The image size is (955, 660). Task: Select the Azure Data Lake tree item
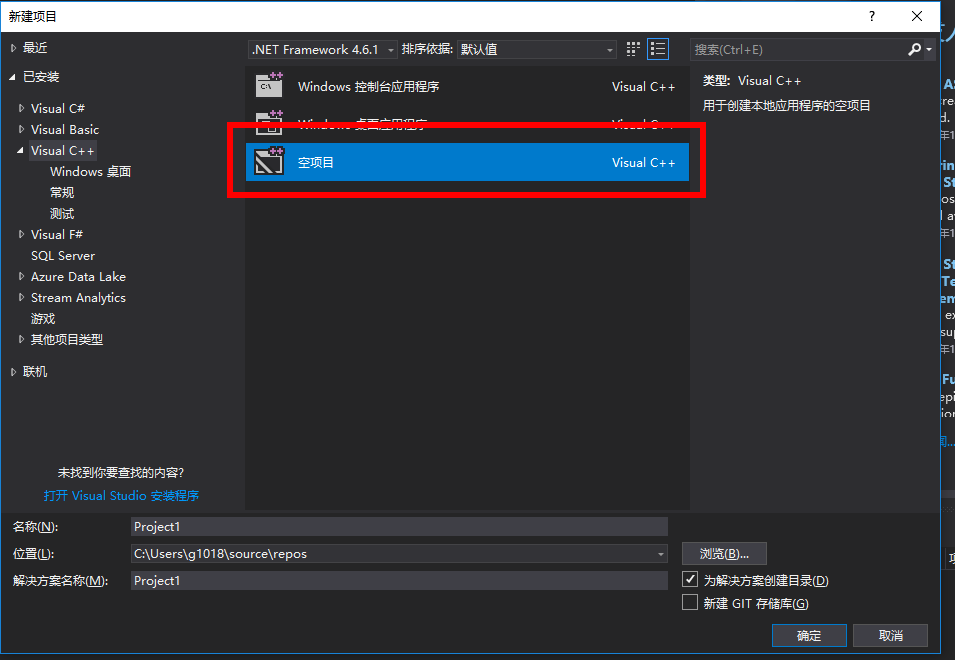tap(79, 276)
